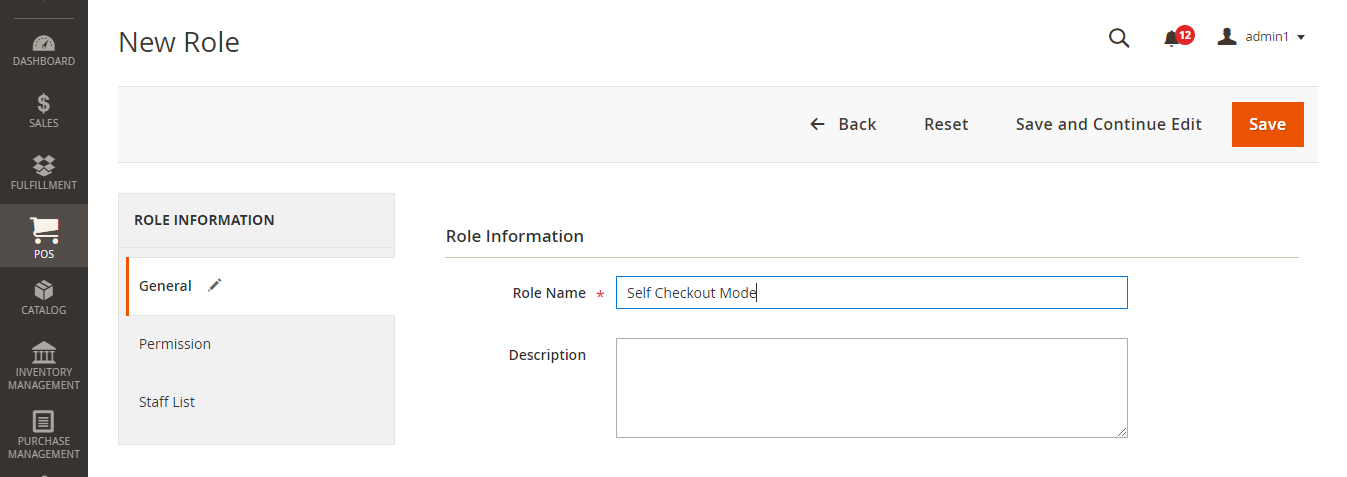Select the POS shopping cart icon
The height and width of the screenshot is (477, 1347).
coord(43,231)
